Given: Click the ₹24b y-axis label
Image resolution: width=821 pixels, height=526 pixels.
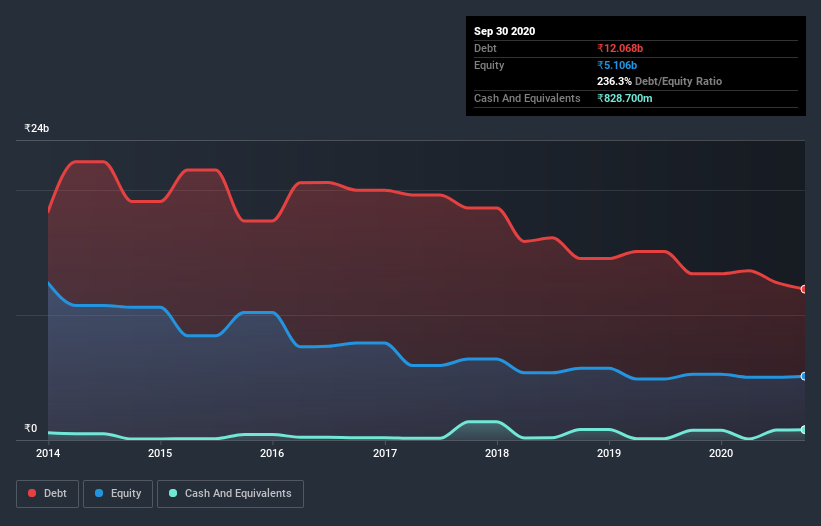Looking at the screenshot, I should click(x=37, y=128).
